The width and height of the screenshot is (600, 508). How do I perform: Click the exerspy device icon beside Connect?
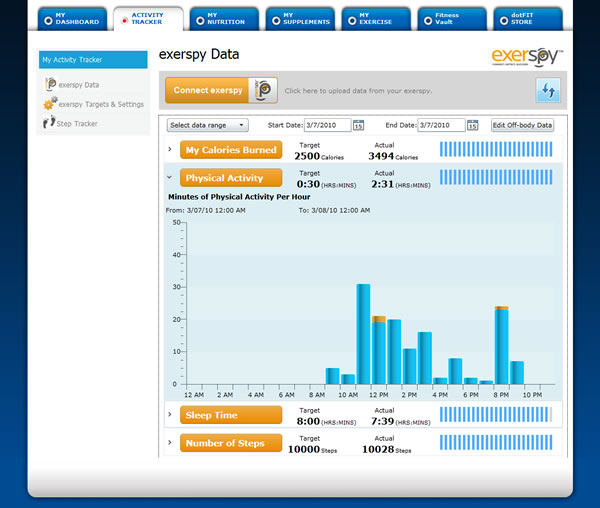click(264, 90)
